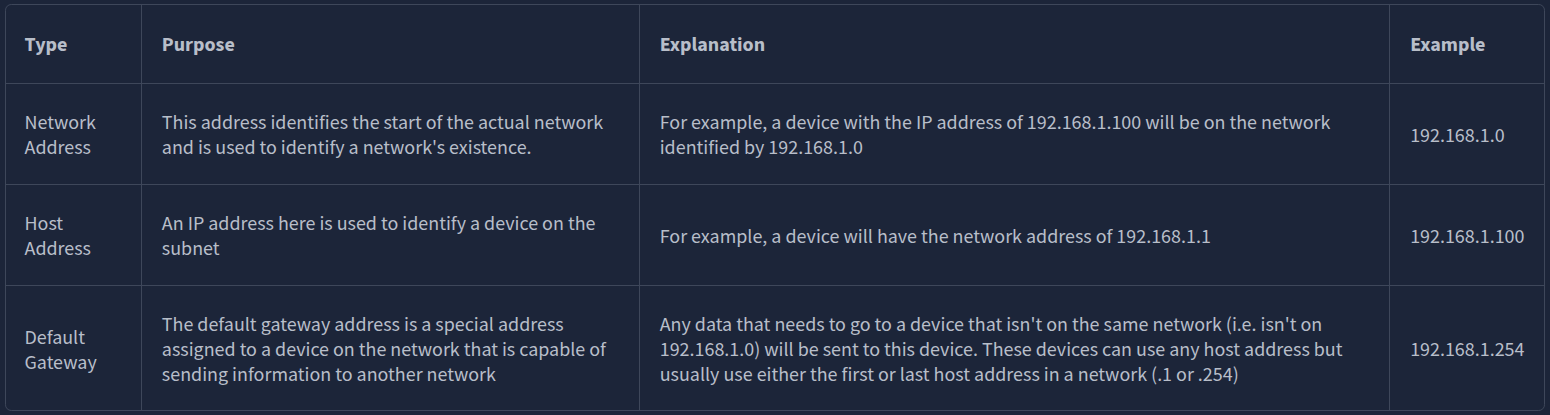Click the word "subnet" in Host purpose

pyautogui.click(x=190, y=249)
